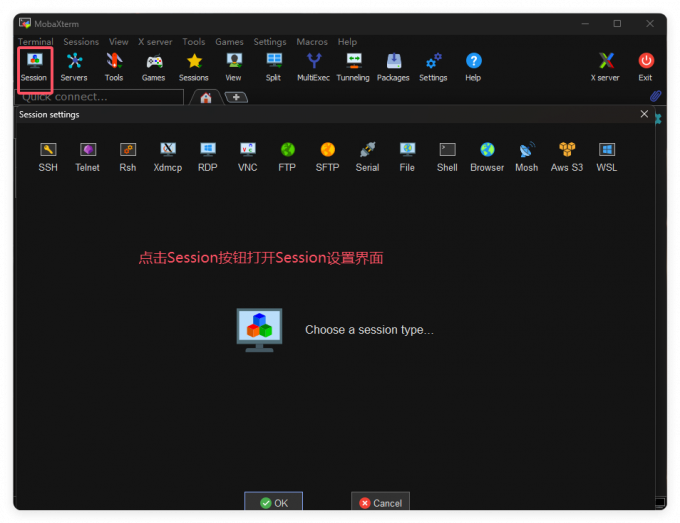Open the View menu in menu bar
Image resolution: width=680 pixels, height=523 pixels.
[x=118, y=42]
